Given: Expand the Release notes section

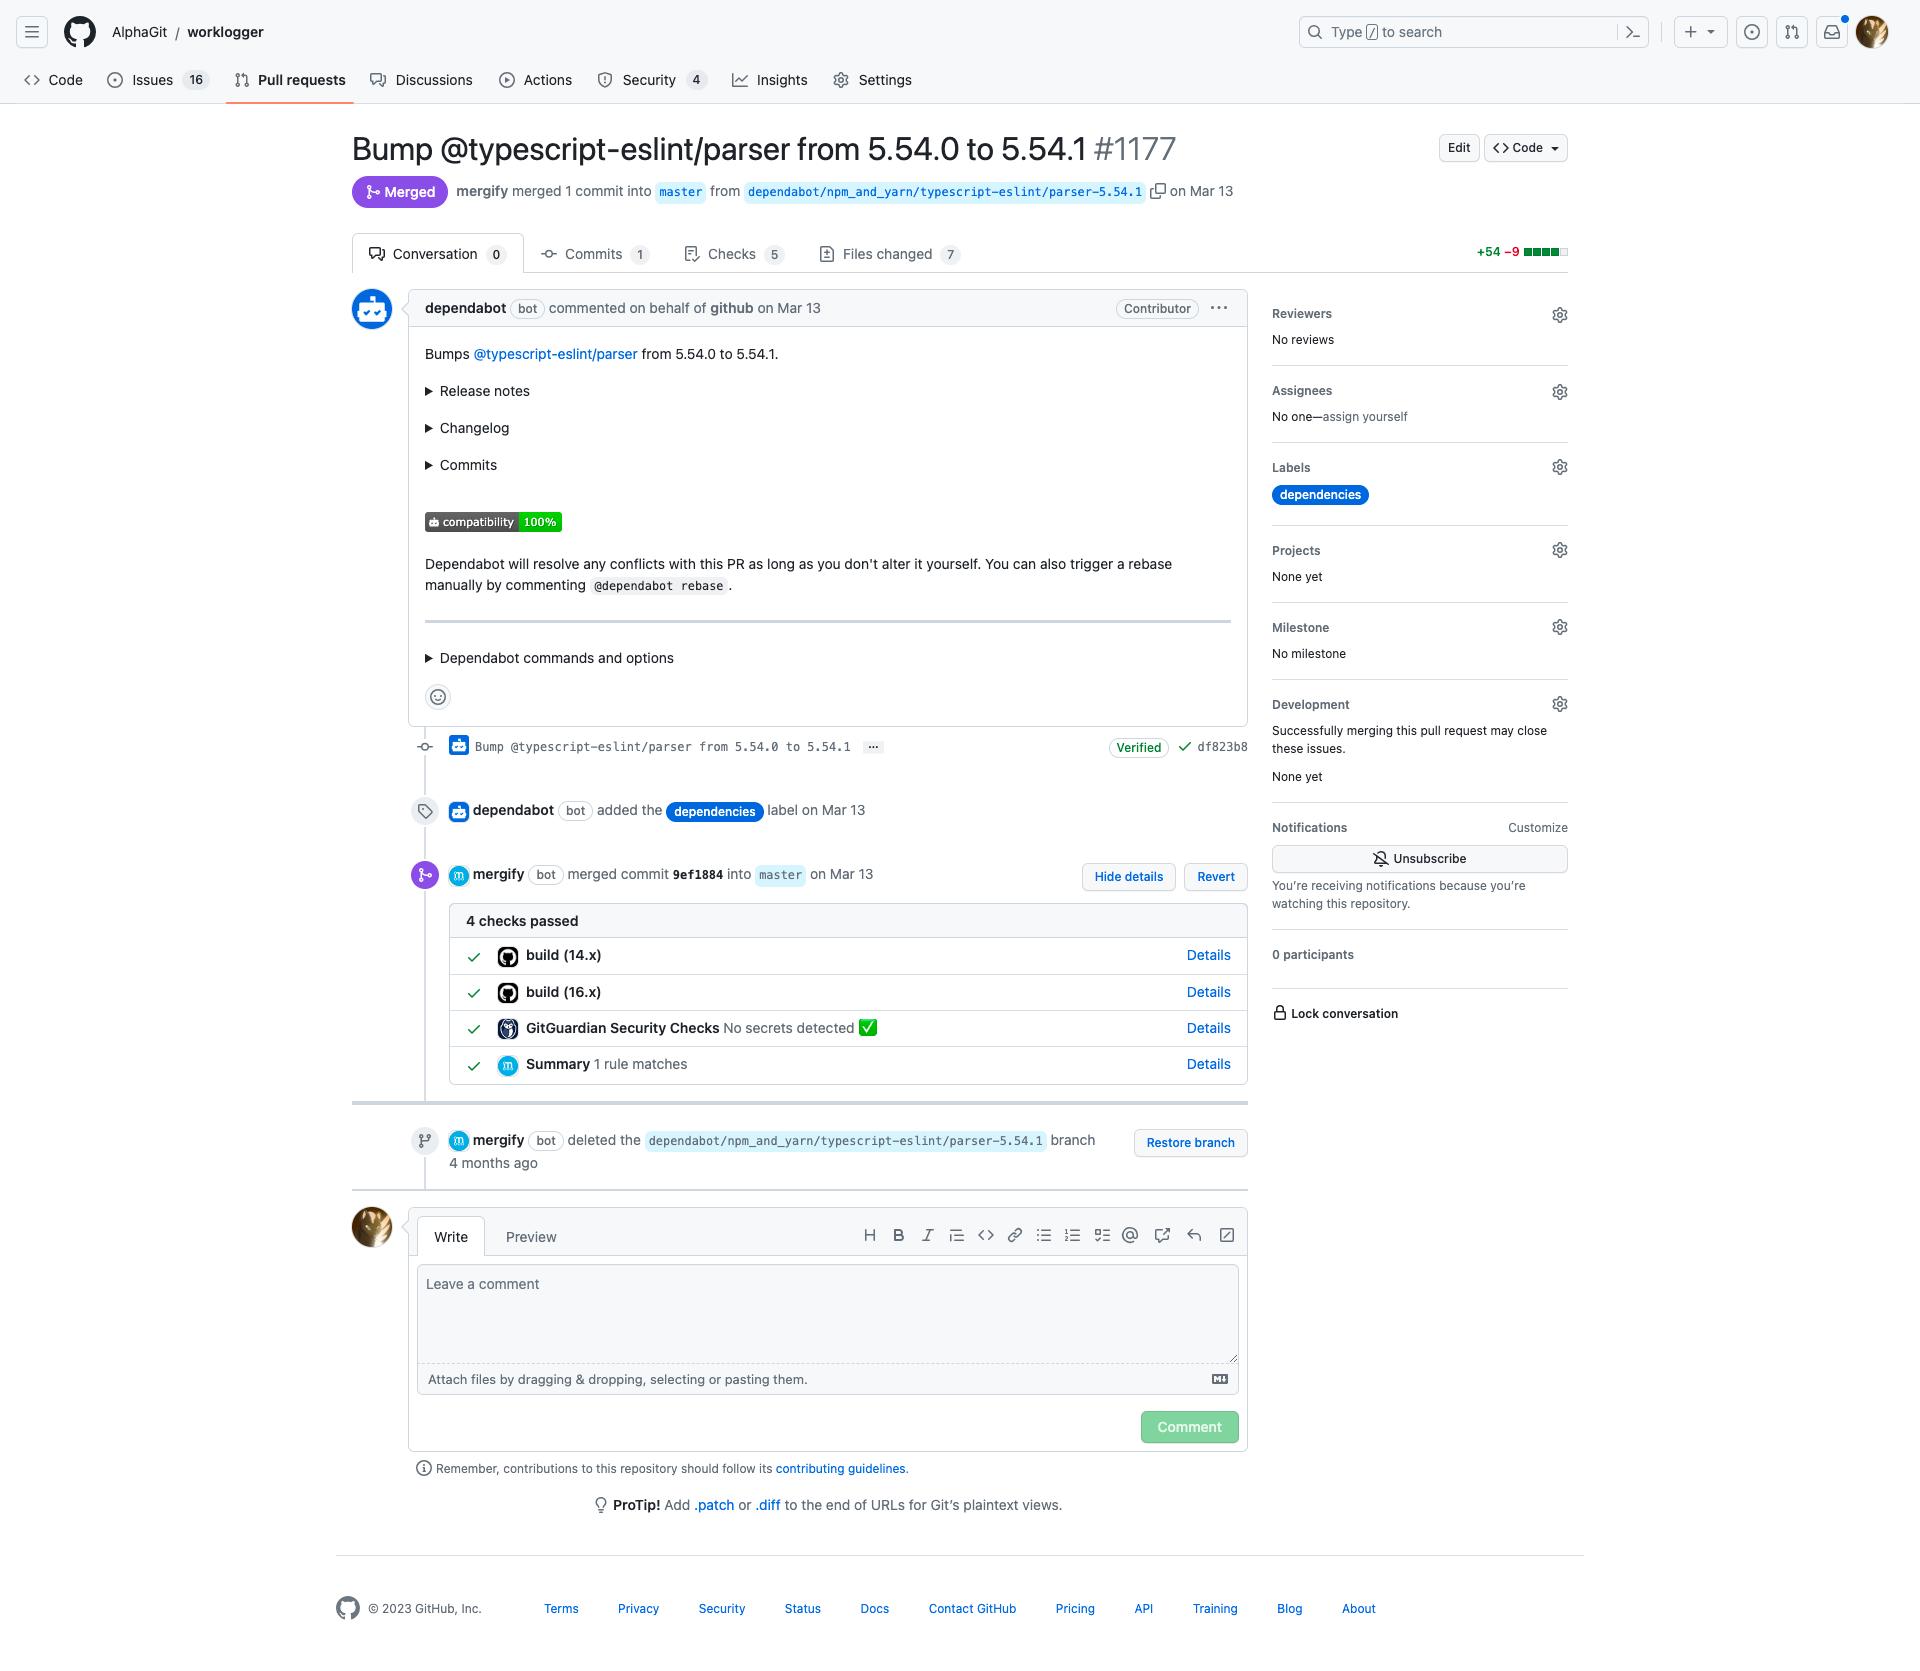Looking at the screenshot, I should click(x=484, y=391).
